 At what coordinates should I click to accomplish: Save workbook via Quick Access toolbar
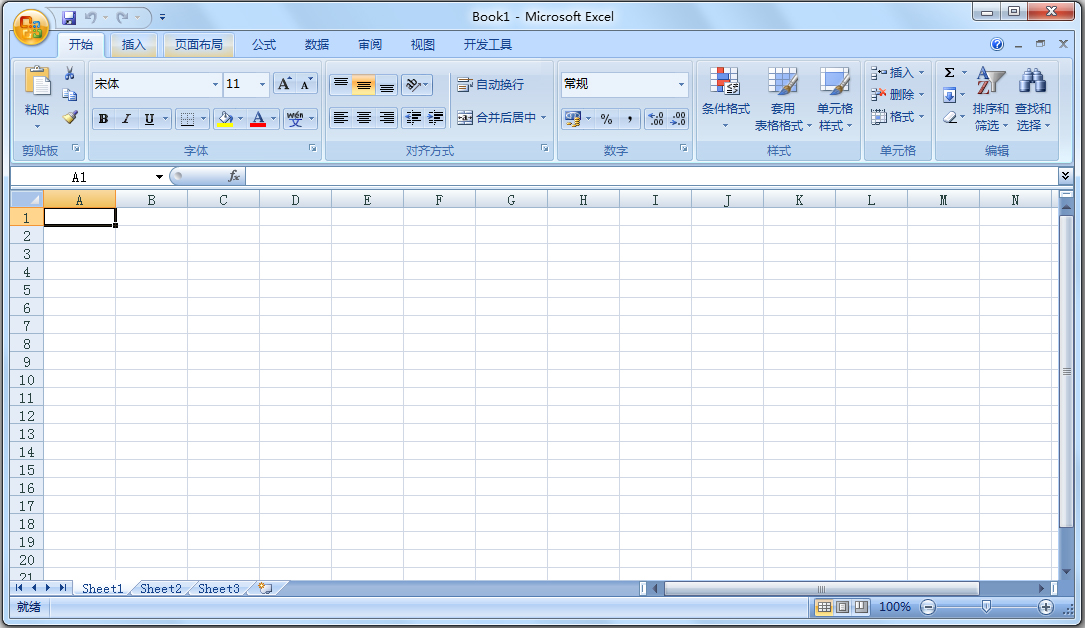tap(69, 17)
